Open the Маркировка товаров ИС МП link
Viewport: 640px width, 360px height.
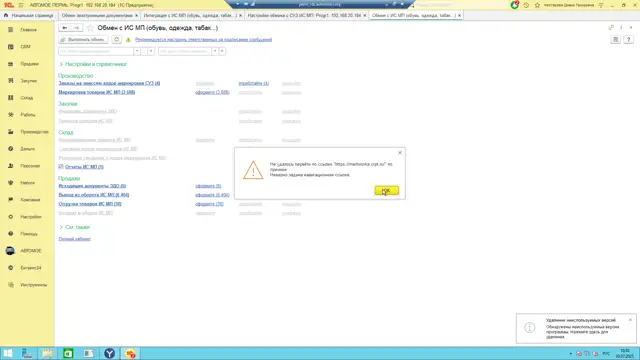pos(97,92)
